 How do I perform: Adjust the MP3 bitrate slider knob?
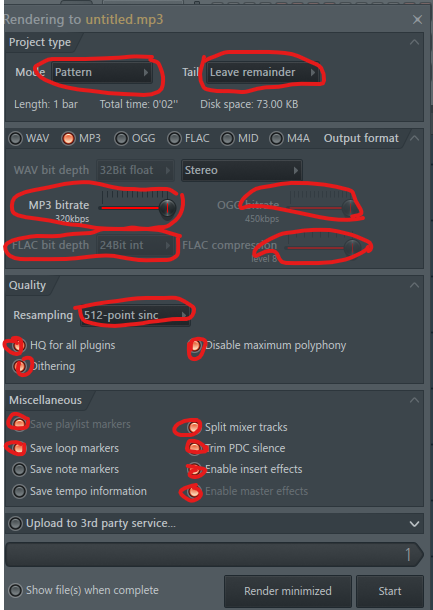pos(167,208)
